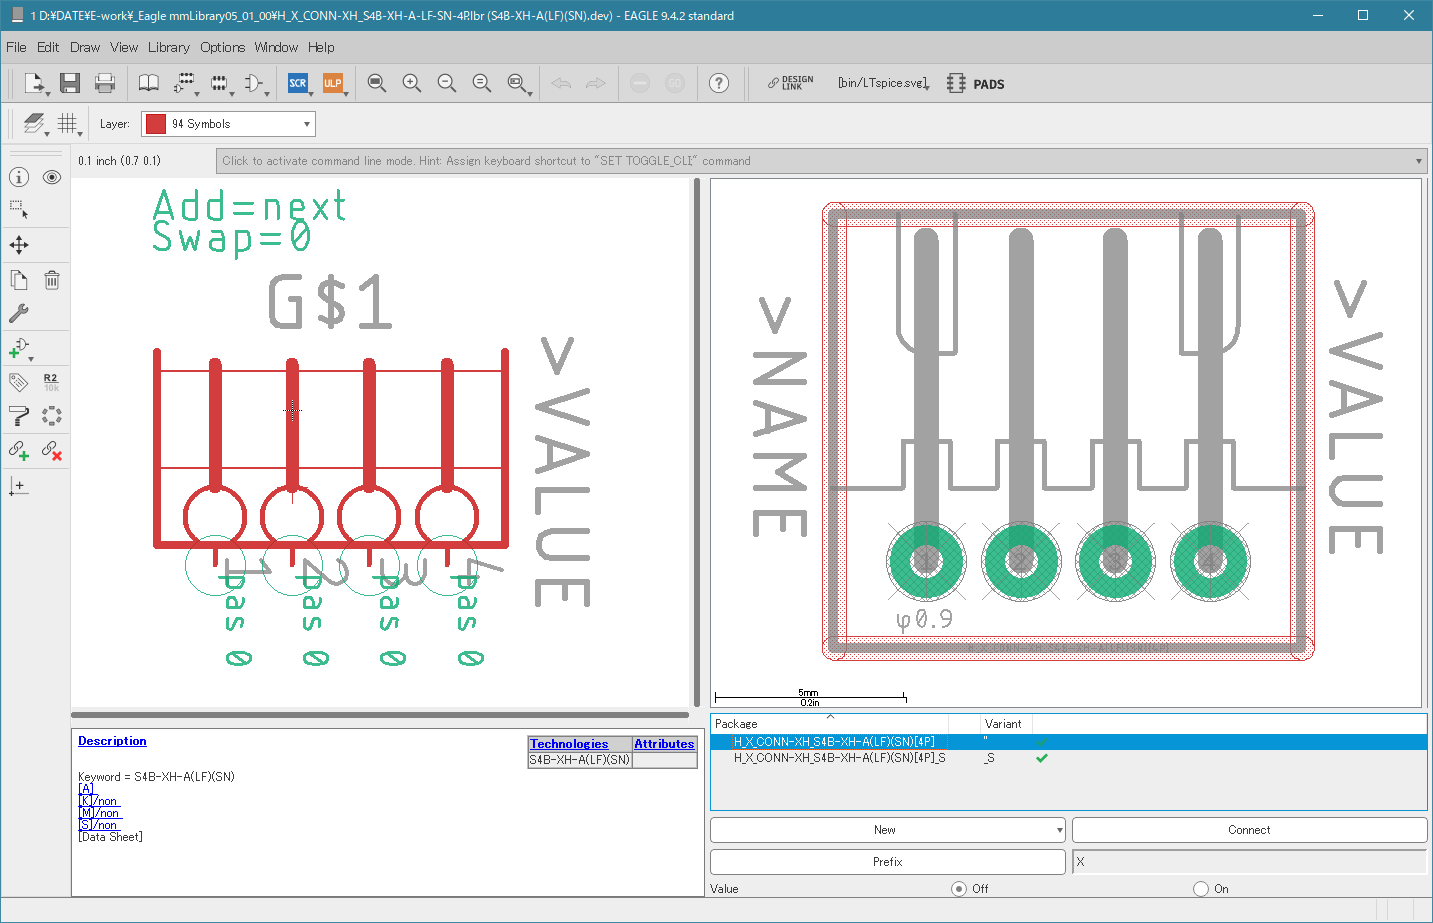
Task: Set Value radio button to Off
Action: [959, 888]
